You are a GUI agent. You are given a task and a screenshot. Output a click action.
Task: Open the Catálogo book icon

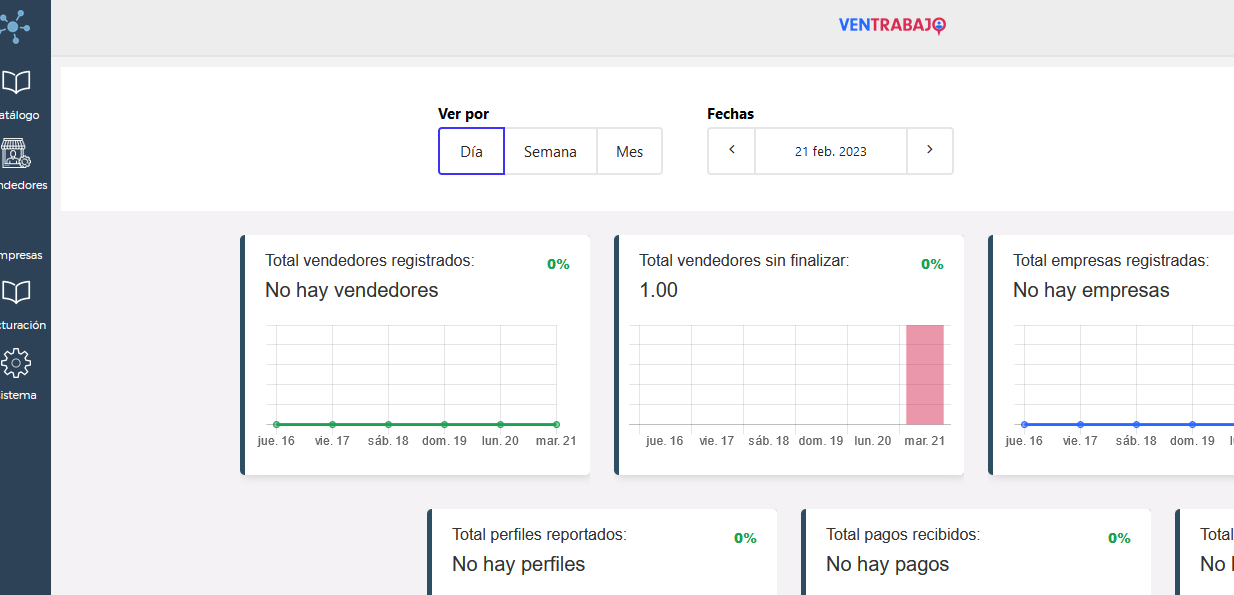tap(16, 82)
